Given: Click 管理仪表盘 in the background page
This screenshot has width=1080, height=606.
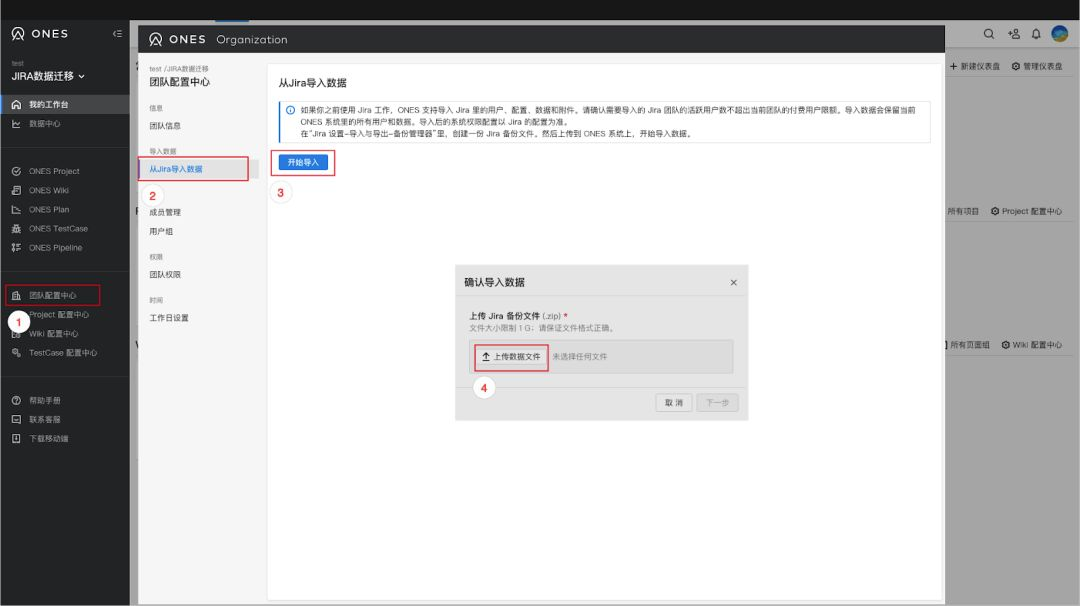Looking at the screenshot, I should pos(1037,67).
